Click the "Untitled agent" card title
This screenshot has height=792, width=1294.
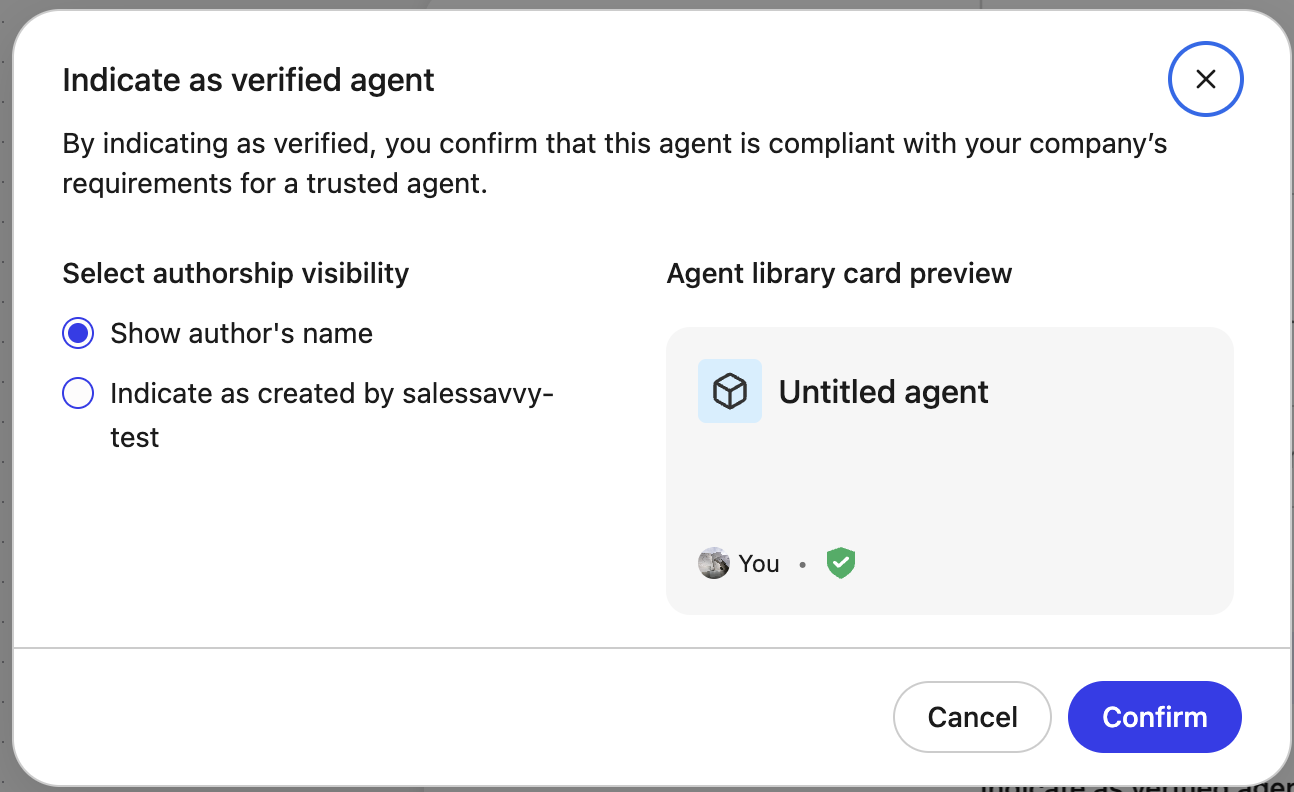[883, 392]
